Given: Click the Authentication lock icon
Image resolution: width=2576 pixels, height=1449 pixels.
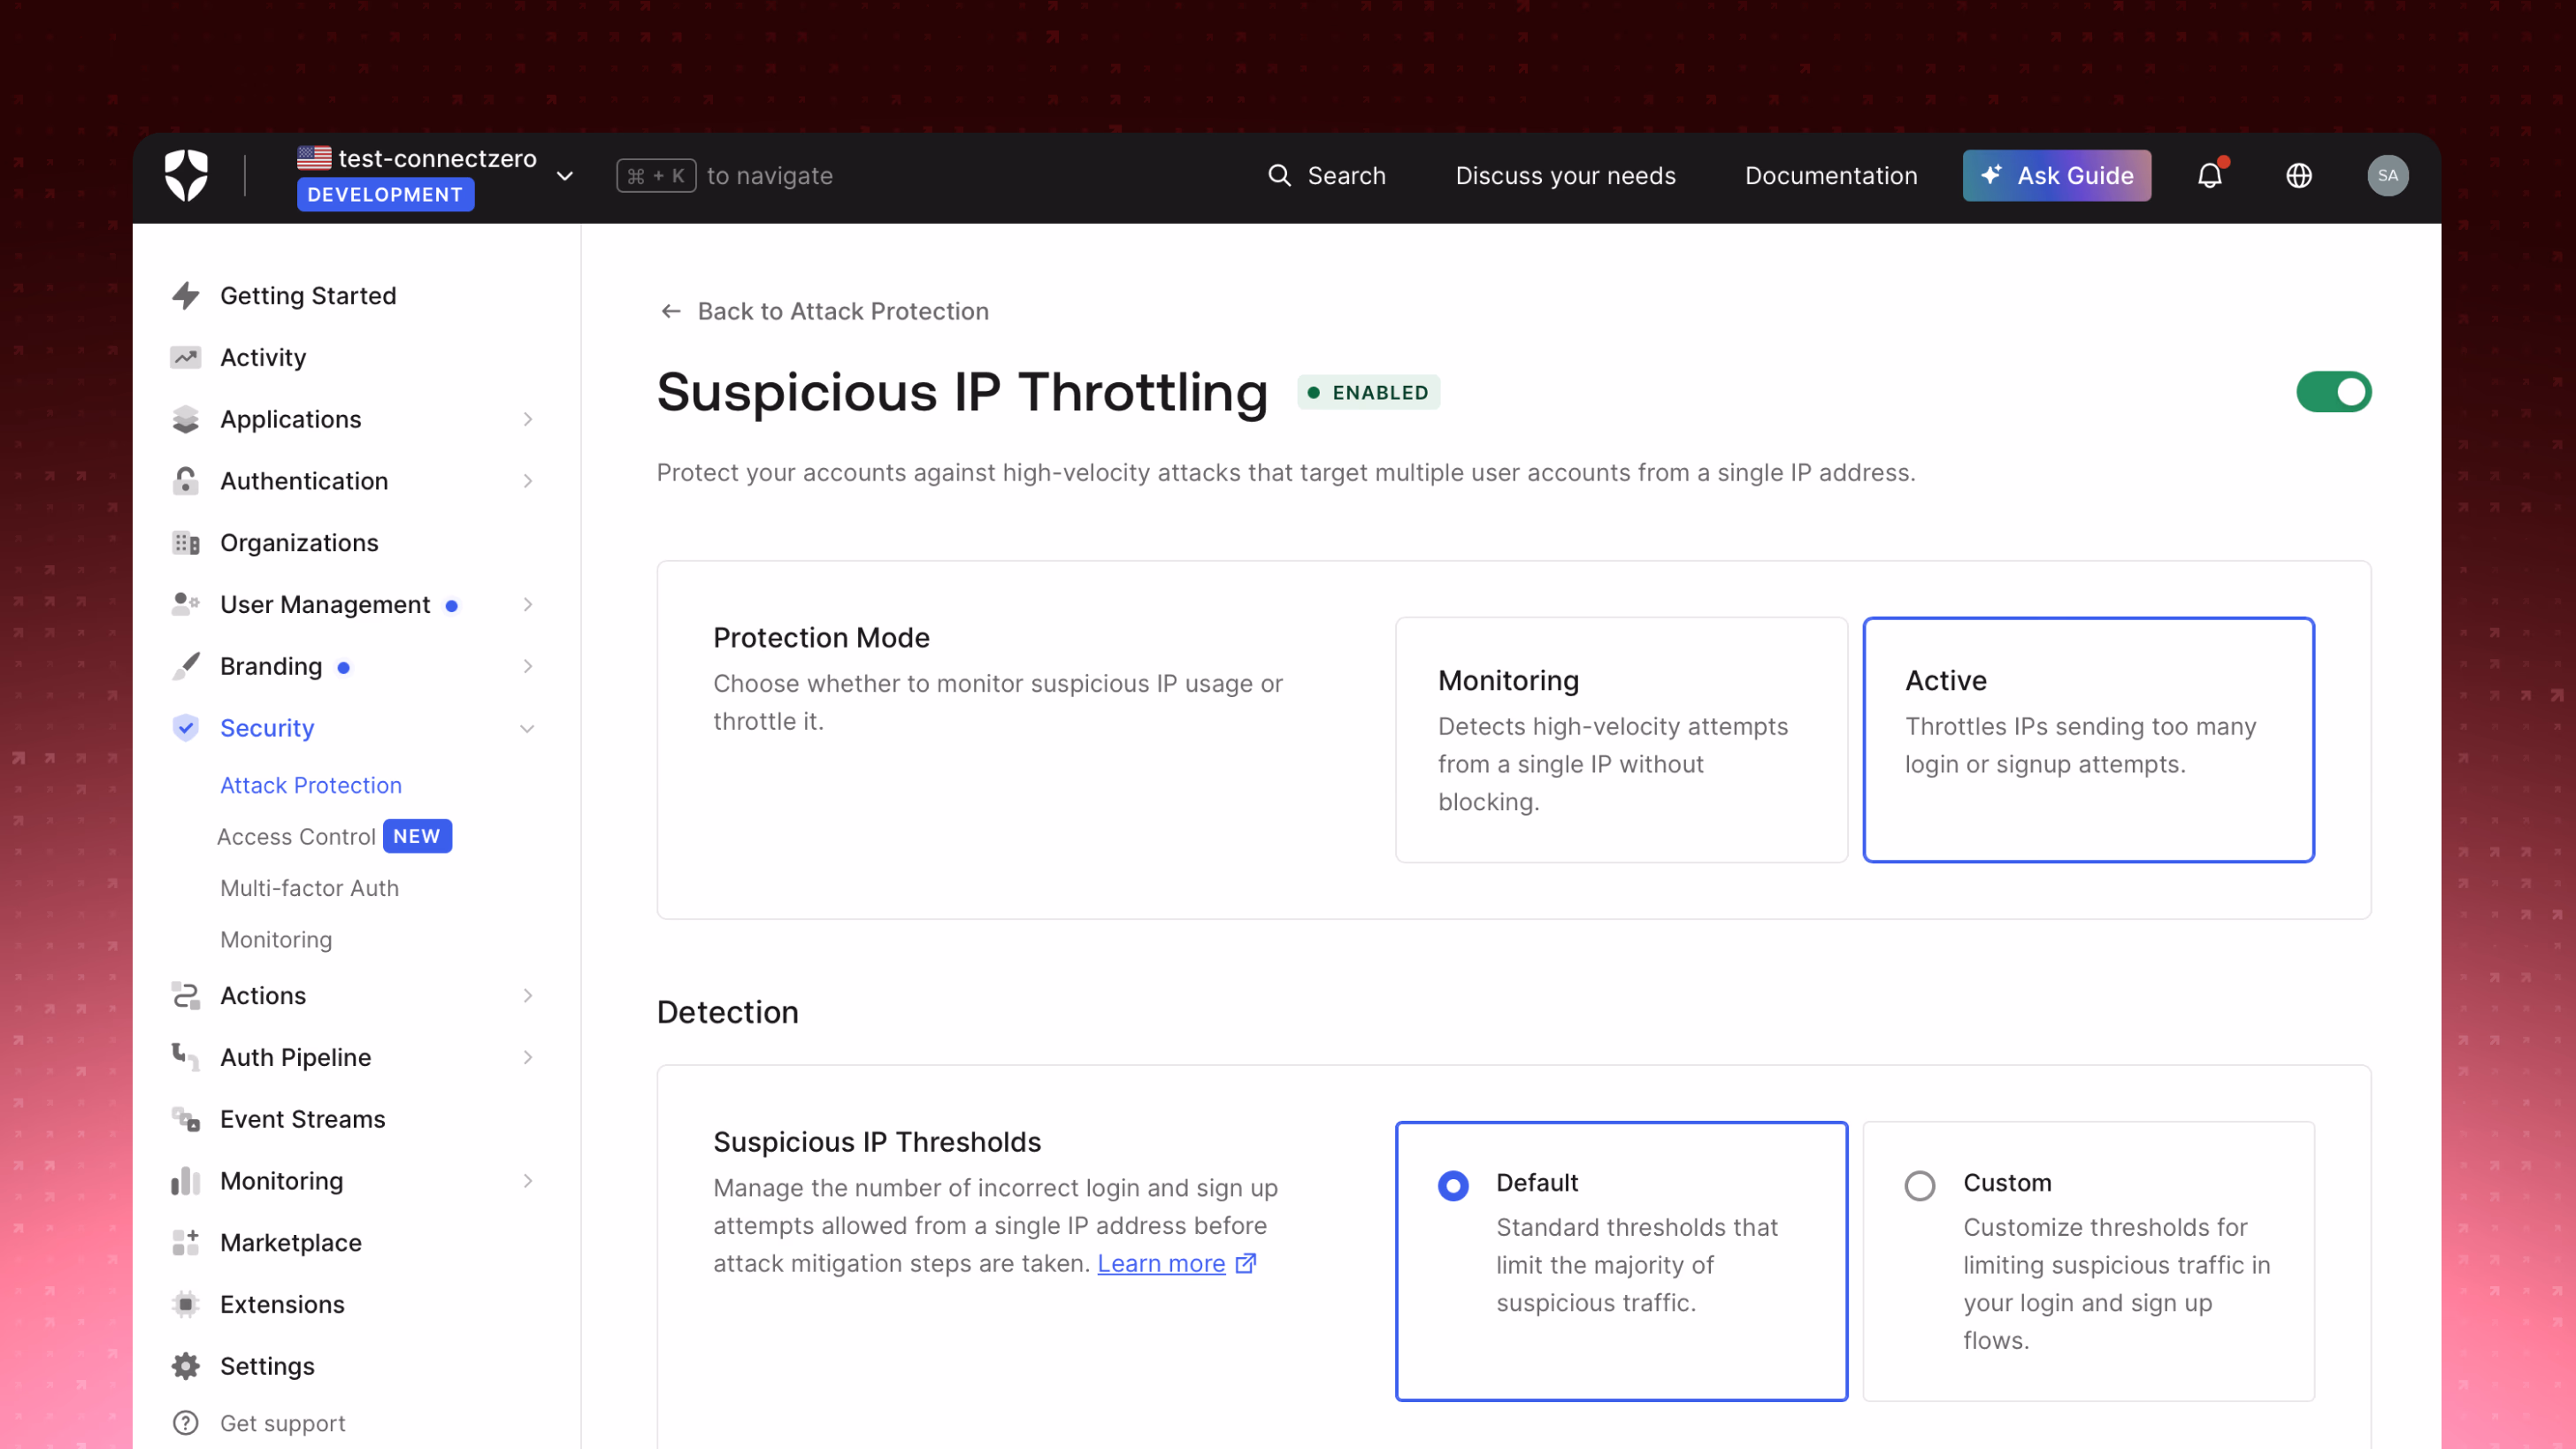Looking at the screenshot, I should pyautogui.click(x=185, y=481).
